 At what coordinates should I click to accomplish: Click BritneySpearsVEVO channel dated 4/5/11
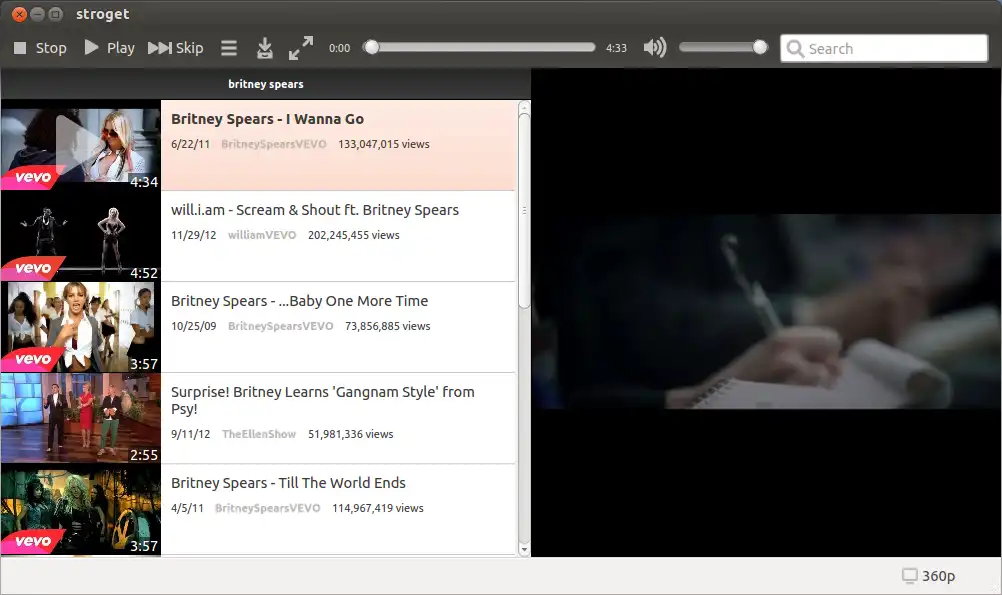point(267,508)
